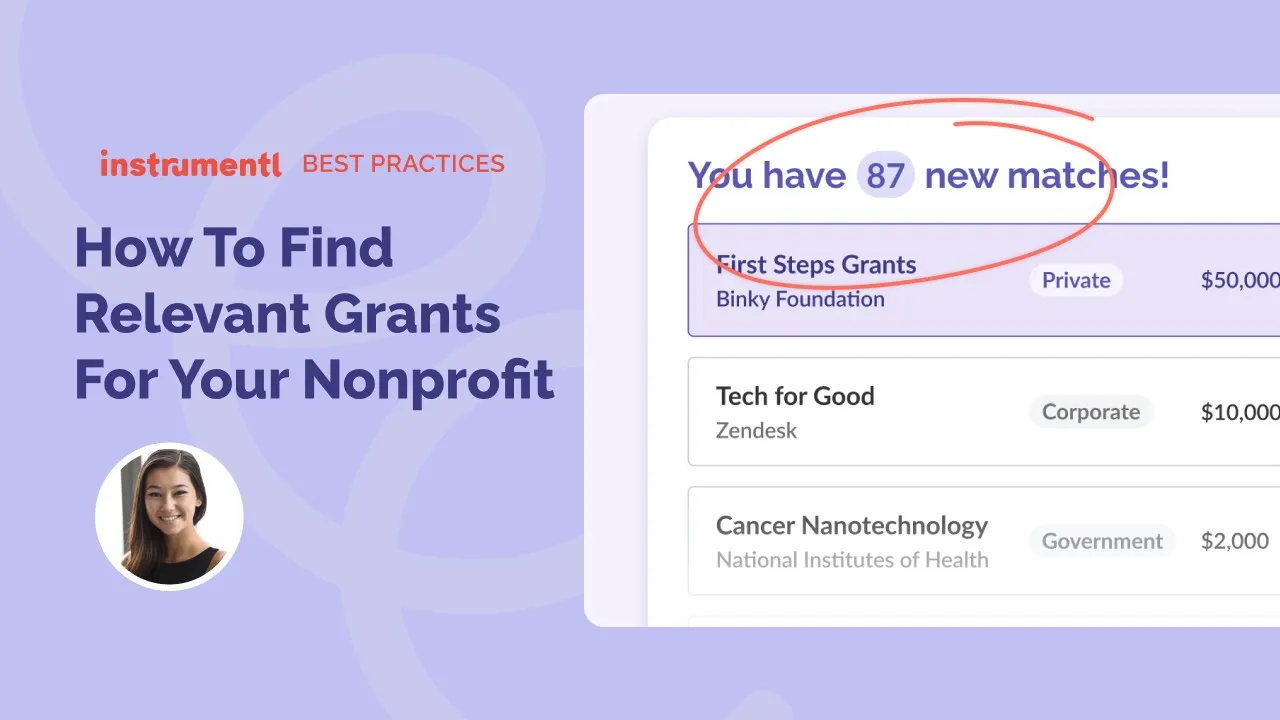Select the Corporate funder type tag
Screen dimensions: 1280x720
pos(1091,412)
